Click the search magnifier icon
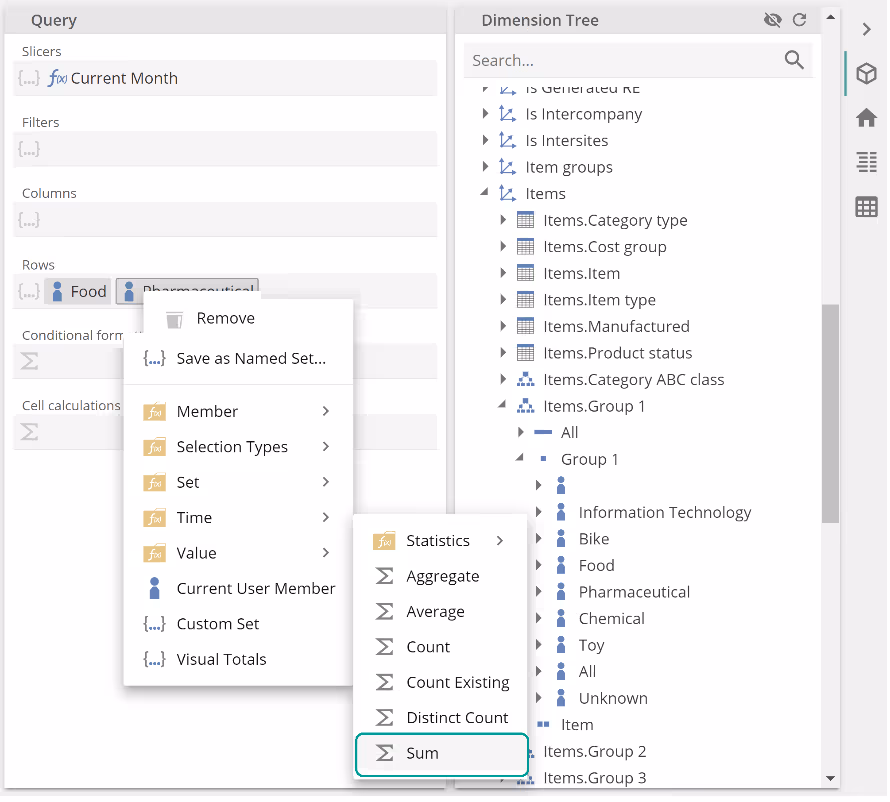Screen dimensions: 890x802 click(794, 60)
